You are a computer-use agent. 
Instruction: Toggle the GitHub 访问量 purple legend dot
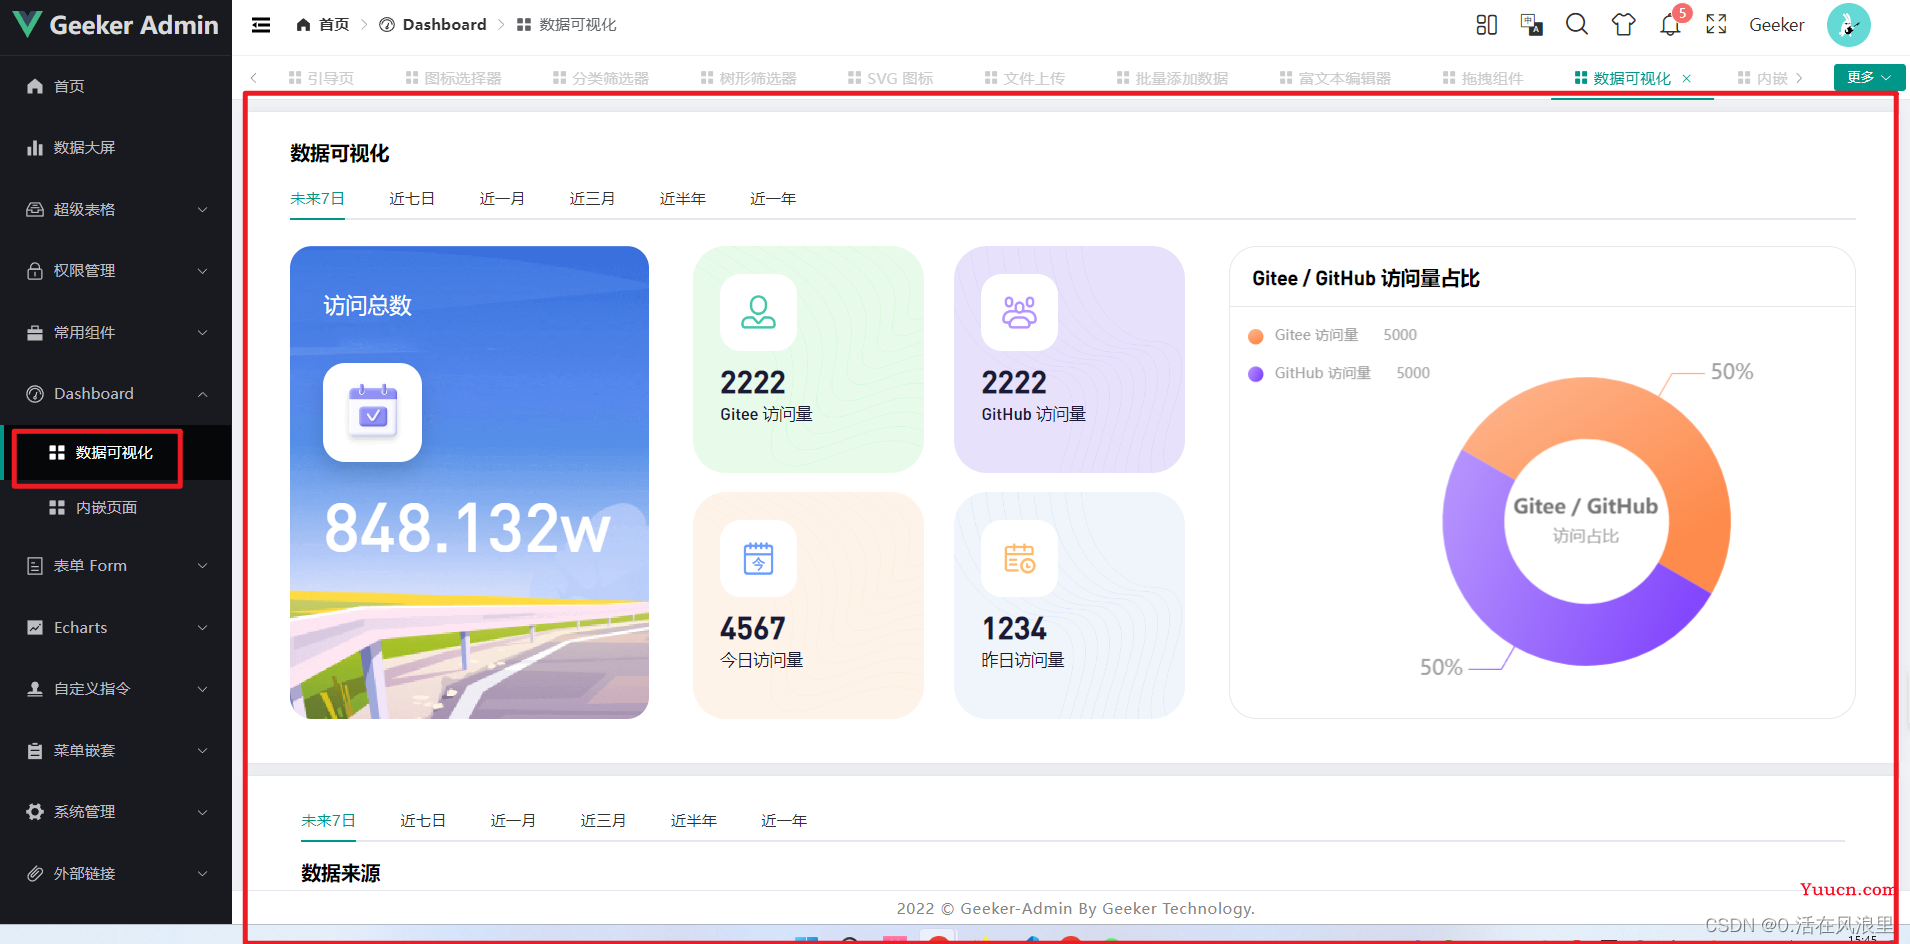[1256, 374]
